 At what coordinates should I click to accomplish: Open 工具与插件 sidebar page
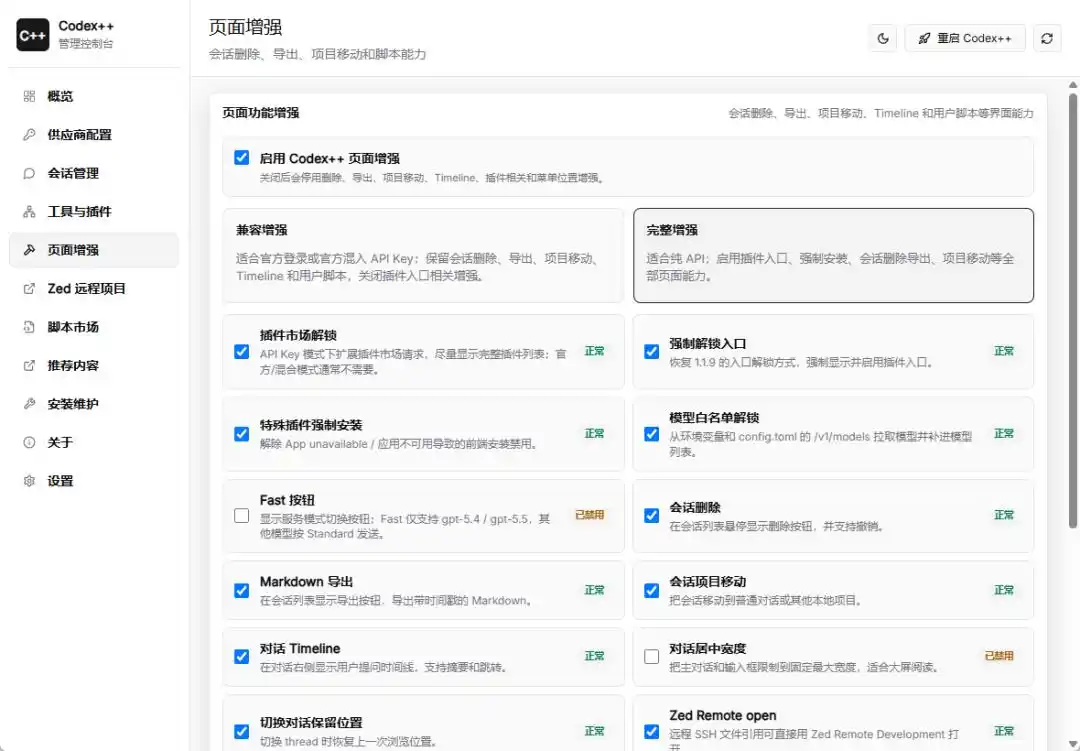pyautogui.click(x=94, y=212)
